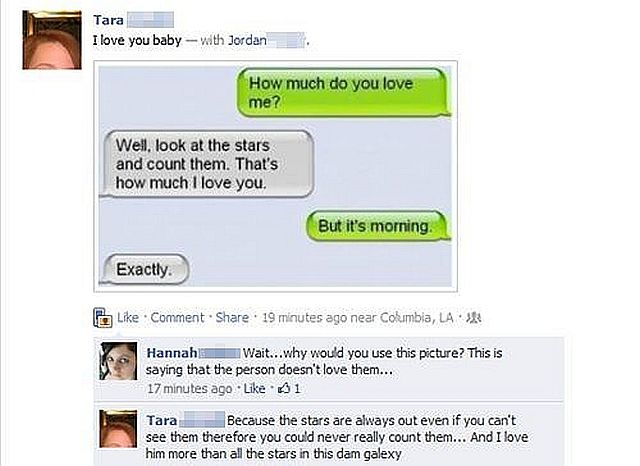Open Tara's profile picture at the top of the post
This screenshot has height=466, width=640.
click(52, 40)
